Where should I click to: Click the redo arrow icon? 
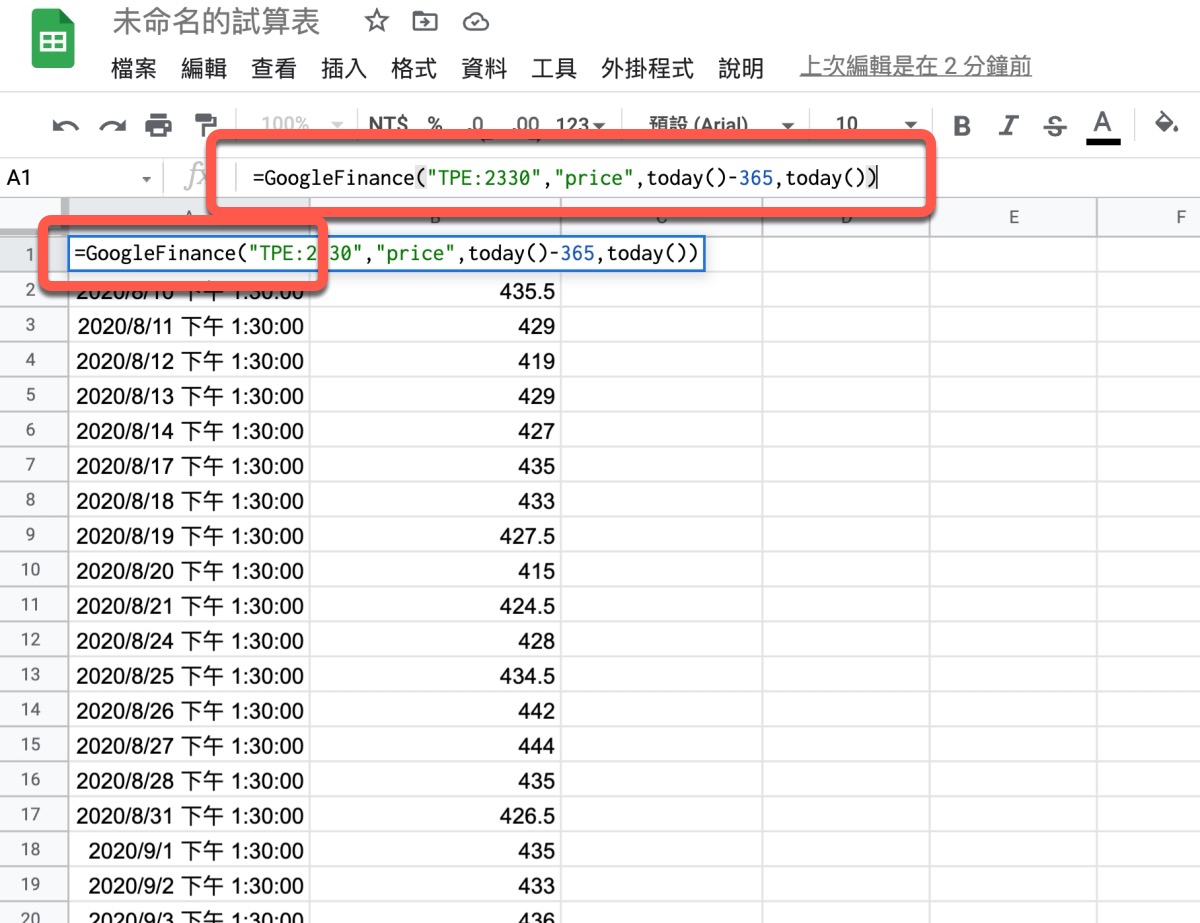[x=112, y=126]
